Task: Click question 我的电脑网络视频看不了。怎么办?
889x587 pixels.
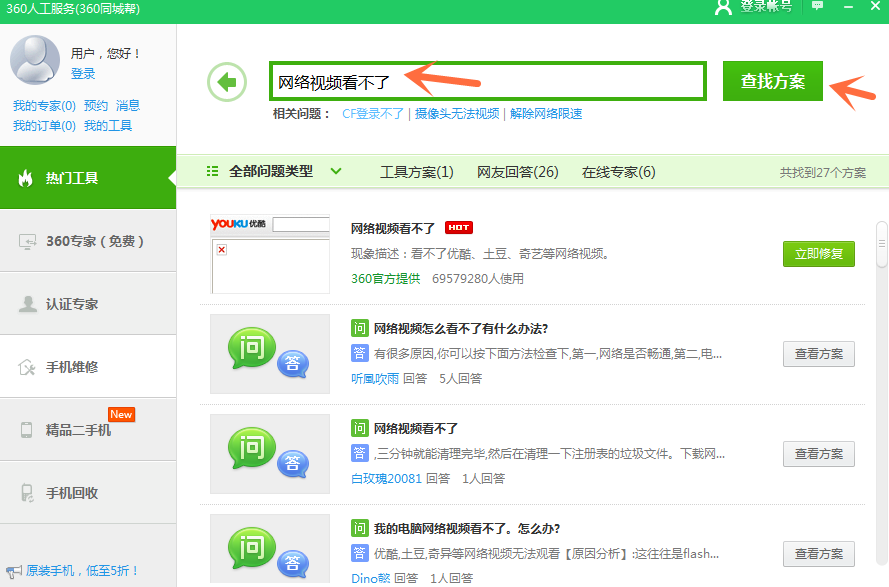Action: coord(467,529)
